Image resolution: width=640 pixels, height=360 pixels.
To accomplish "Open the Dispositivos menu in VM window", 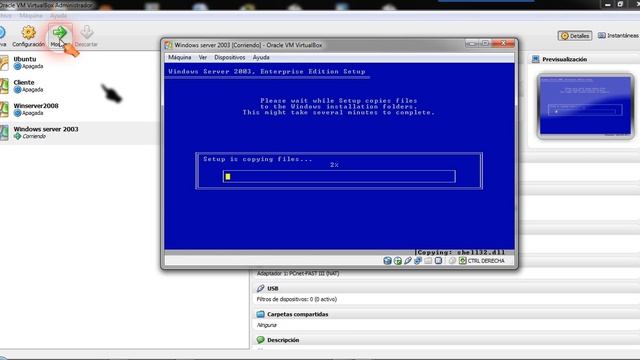I will click(230, 58).
